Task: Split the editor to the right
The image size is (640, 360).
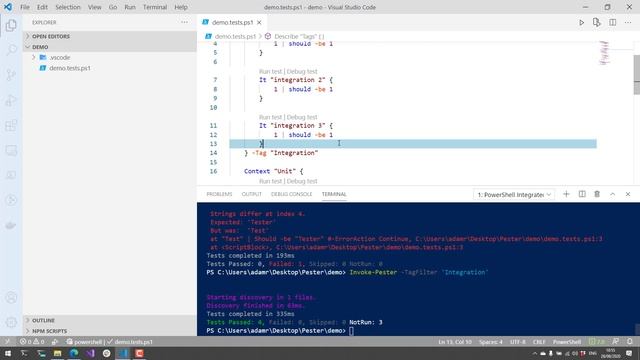Action: click(x=613, y=22)
